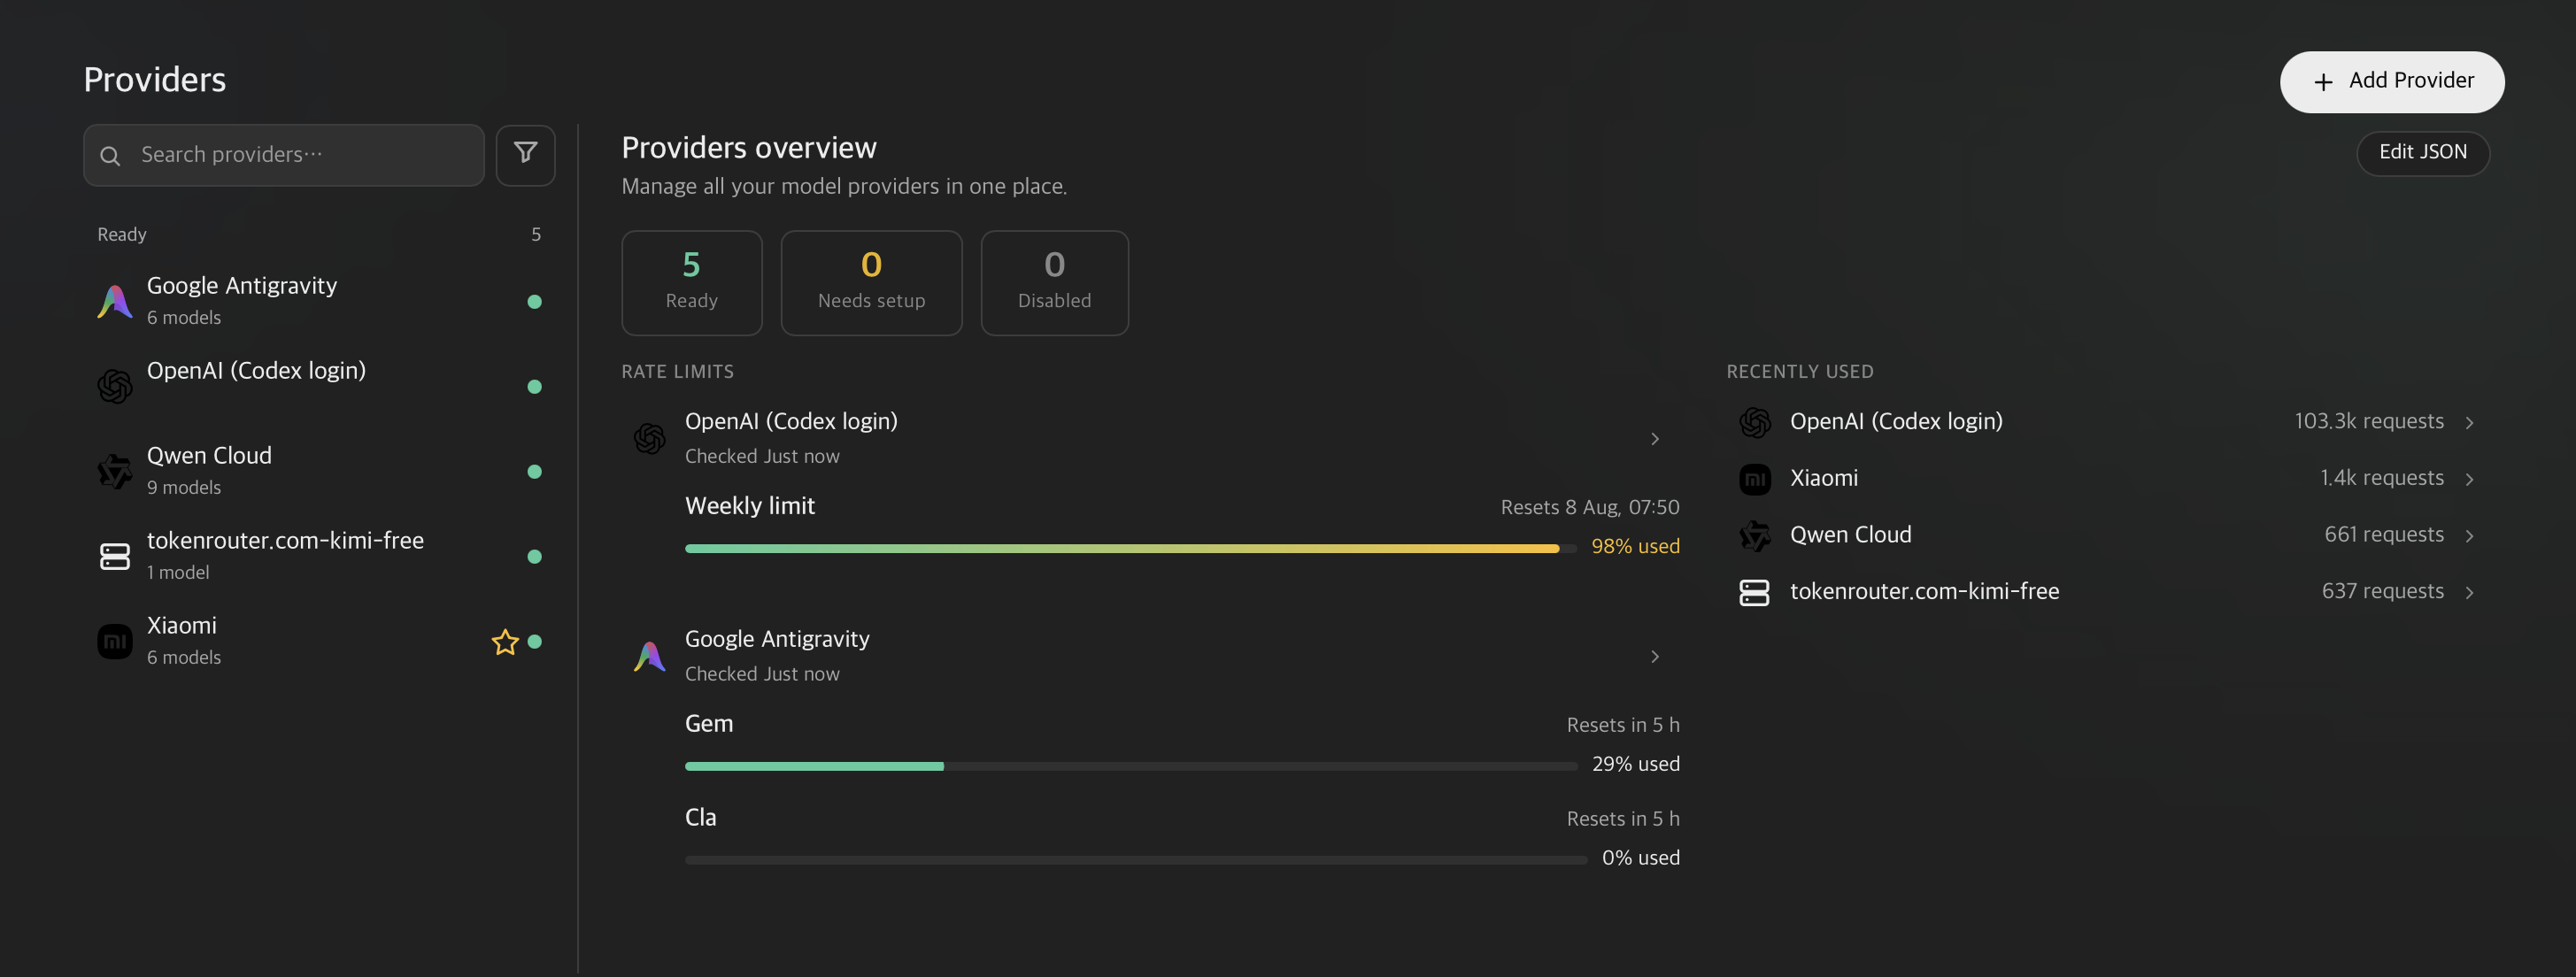This screenshot has height=977, width=2576.
Task: Toggle the favorite star on Xiaomi
Action: pos(505,641)
